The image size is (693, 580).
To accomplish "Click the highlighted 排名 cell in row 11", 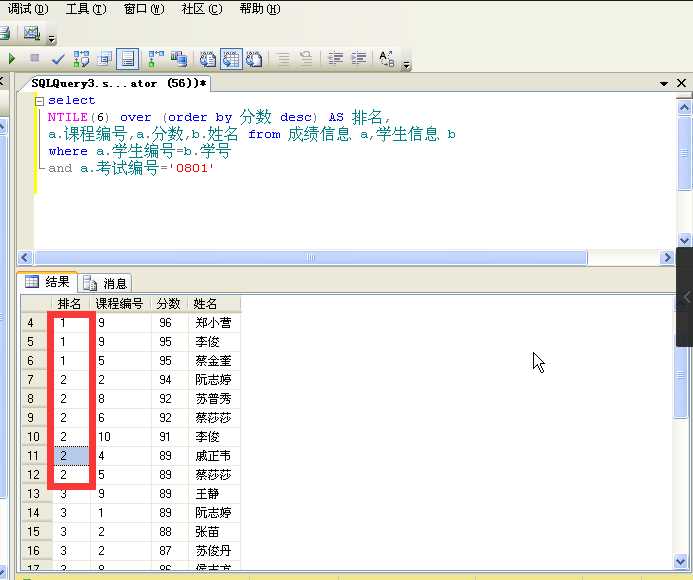I will pos(72,456).
